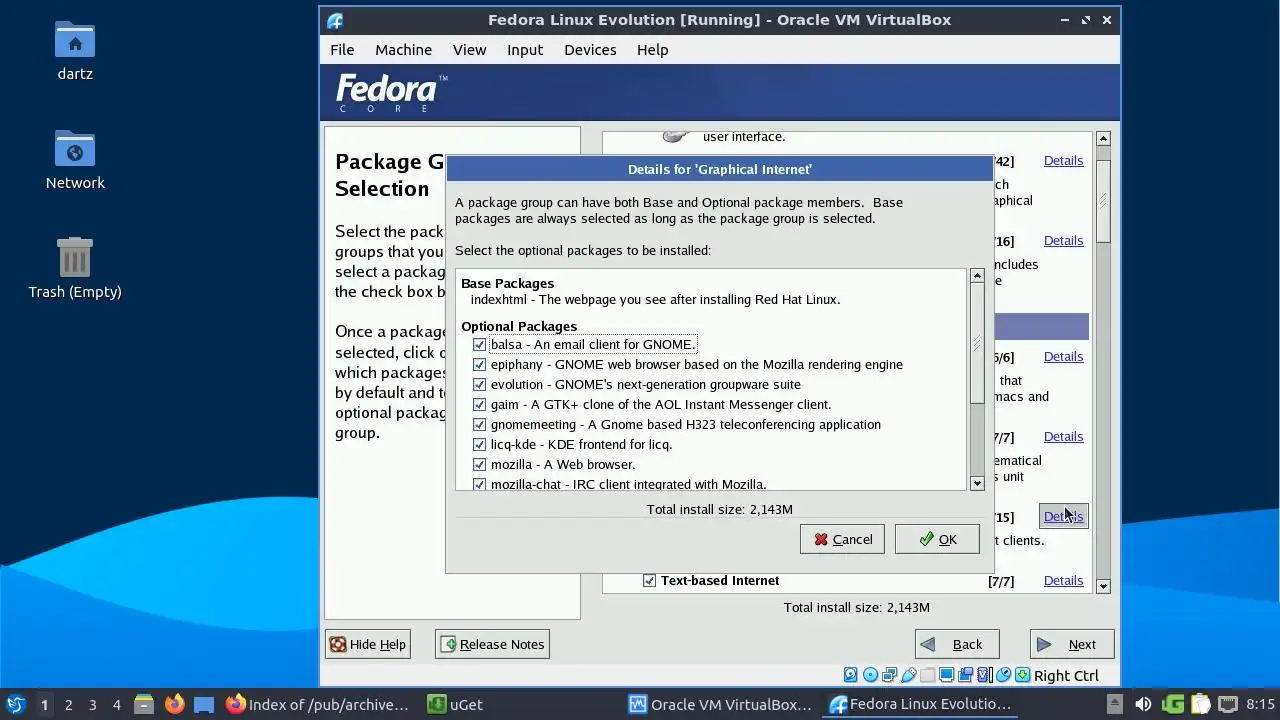Cancel the Graphical Internet details dialog
Screen dimensions: 1280x720
(842, 539)
